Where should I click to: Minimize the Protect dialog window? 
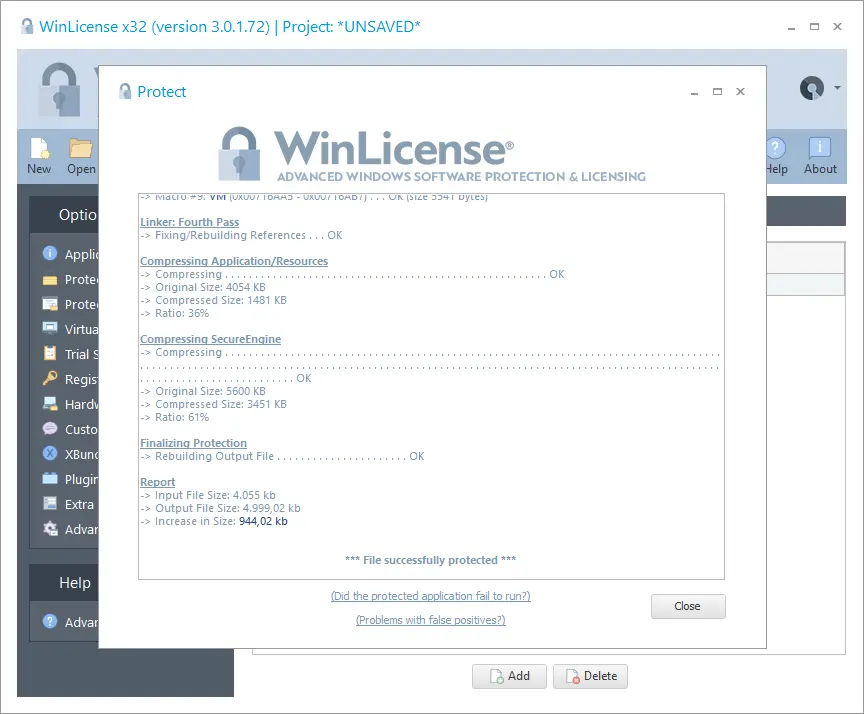tap(694, 92)
